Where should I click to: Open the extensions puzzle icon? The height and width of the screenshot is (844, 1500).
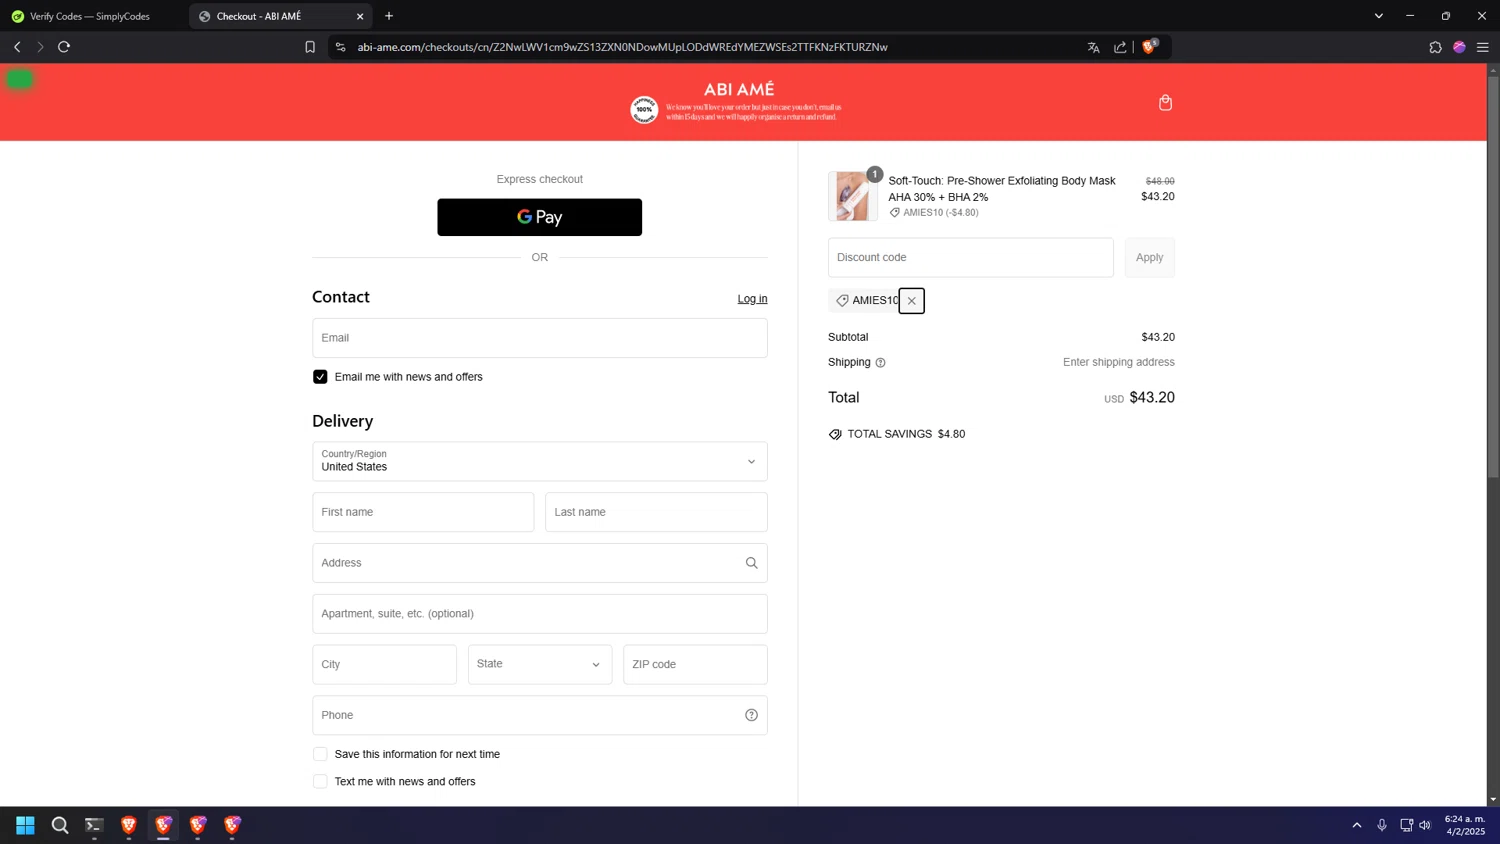(x=1435, y=47)
